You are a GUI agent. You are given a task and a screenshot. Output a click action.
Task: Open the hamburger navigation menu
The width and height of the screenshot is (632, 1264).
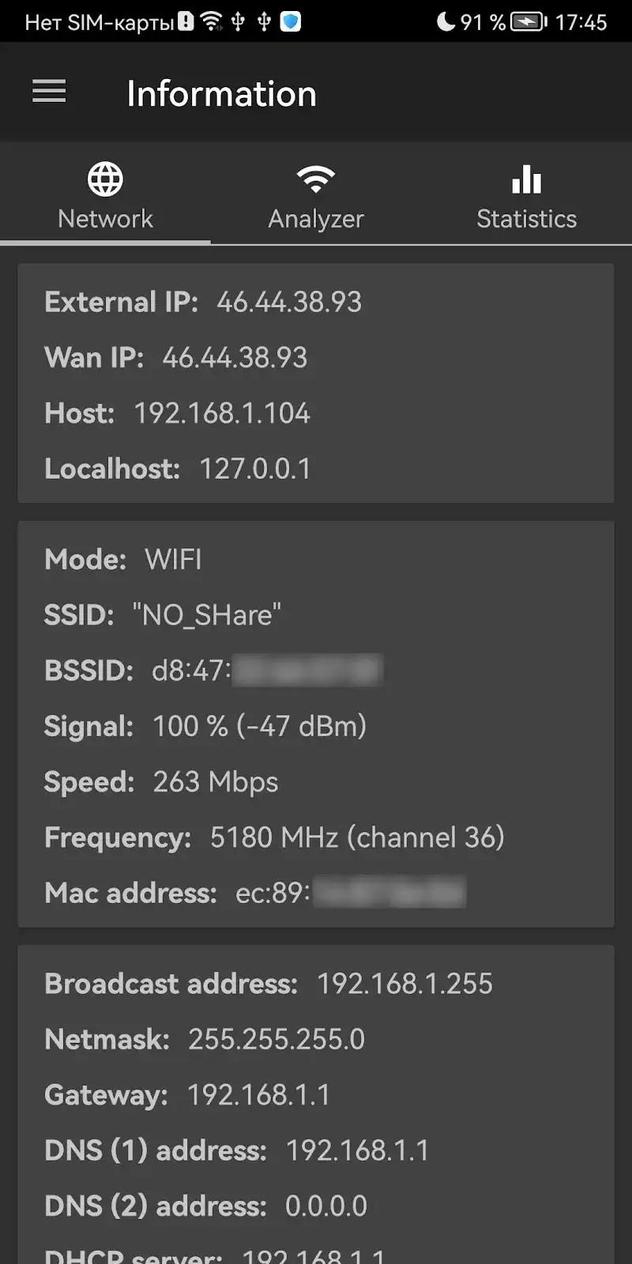48,91
